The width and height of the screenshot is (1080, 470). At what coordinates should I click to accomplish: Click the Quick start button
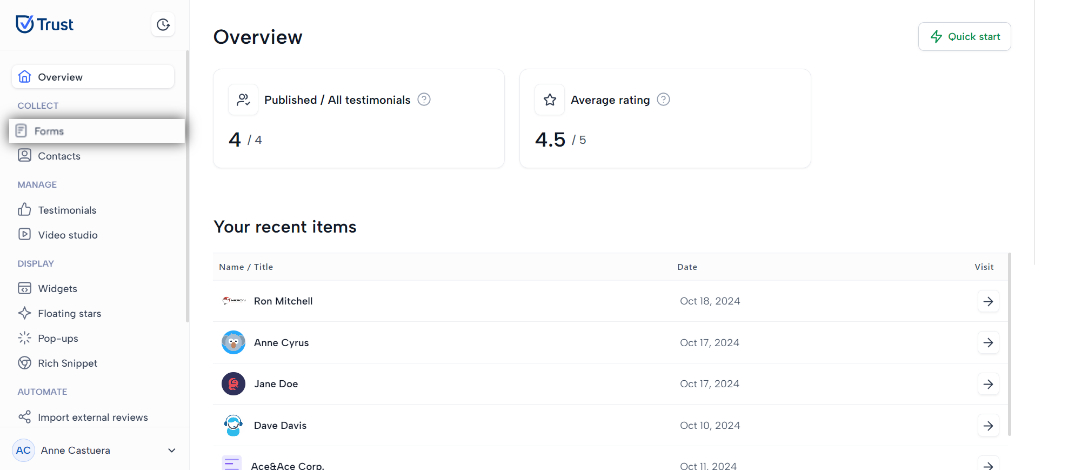[964, 37]
